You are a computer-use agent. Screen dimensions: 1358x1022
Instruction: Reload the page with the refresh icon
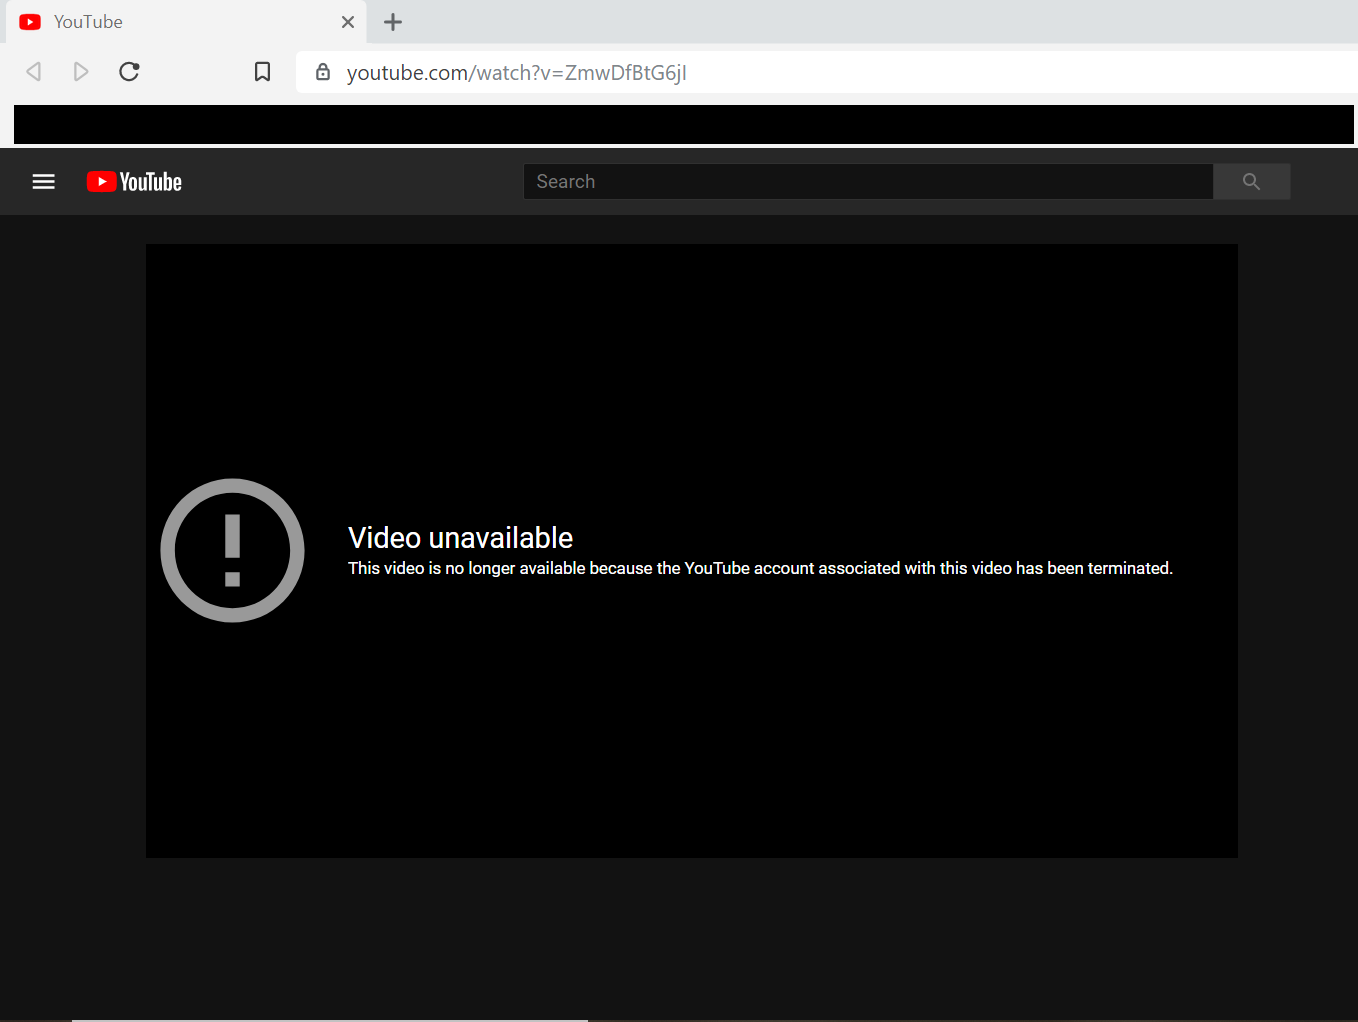[129, 72]
